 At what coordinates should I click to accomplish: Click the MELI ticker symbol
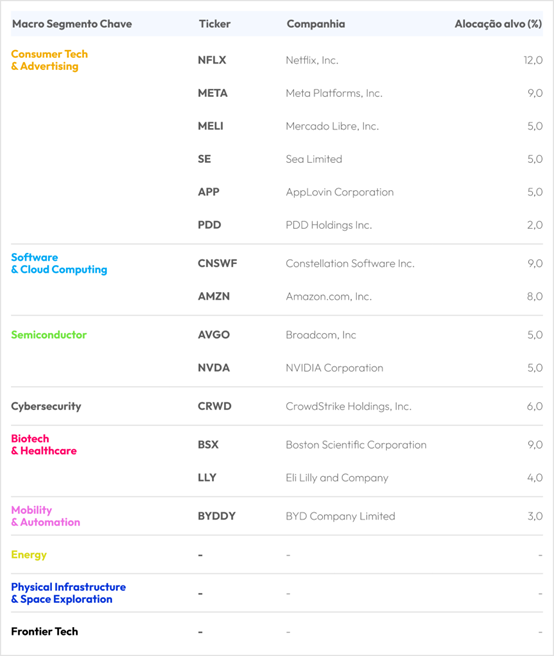click(x=210, y=126)
